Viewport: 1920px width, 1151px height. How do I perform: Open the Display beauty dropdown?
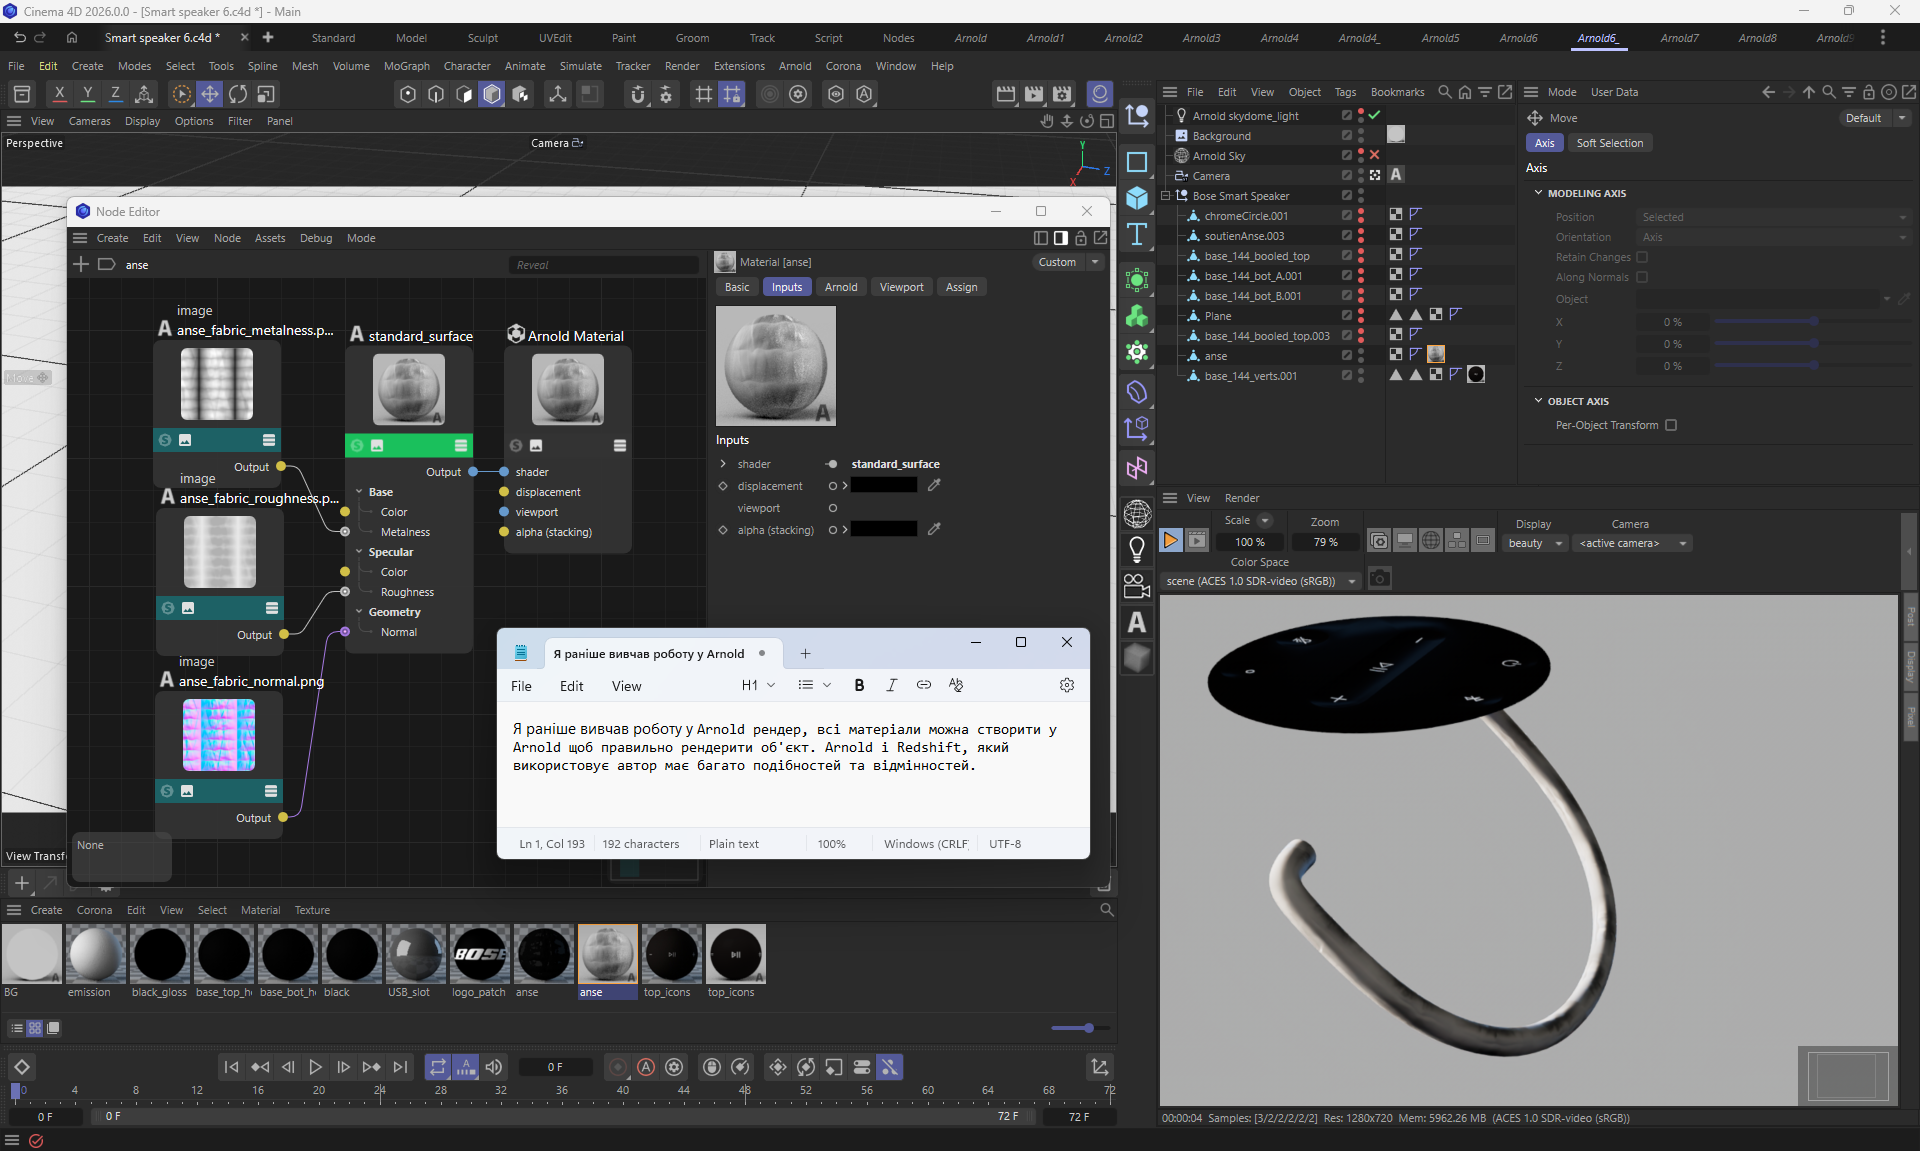tap(1535, 543)
